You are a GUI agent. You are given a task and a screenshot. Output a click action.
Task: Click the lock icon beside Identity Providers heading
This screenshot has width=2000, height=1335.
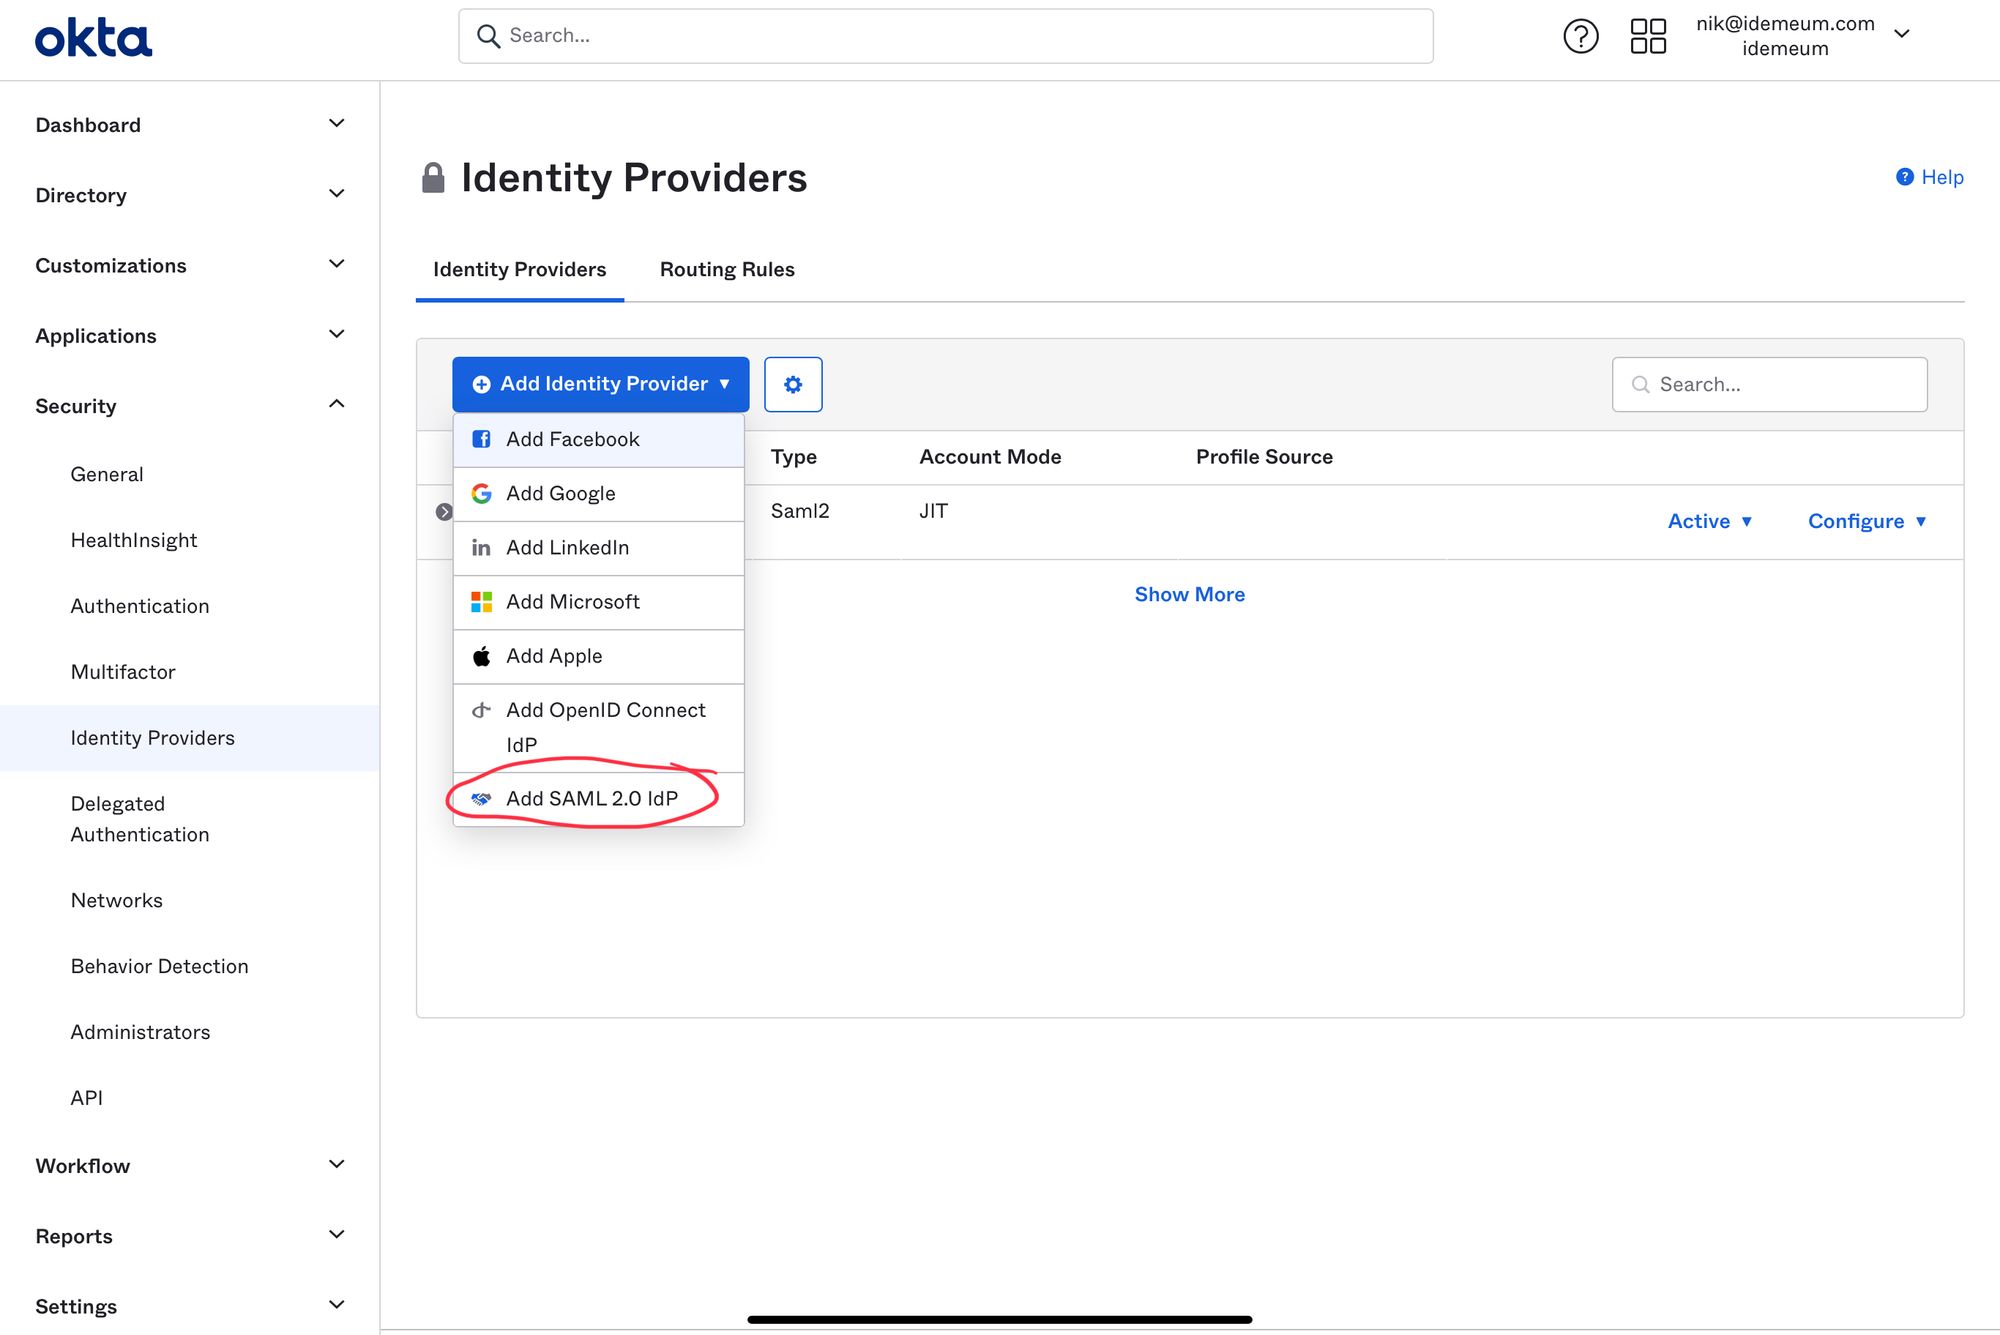pyautogui.click(x=433, y=178)
